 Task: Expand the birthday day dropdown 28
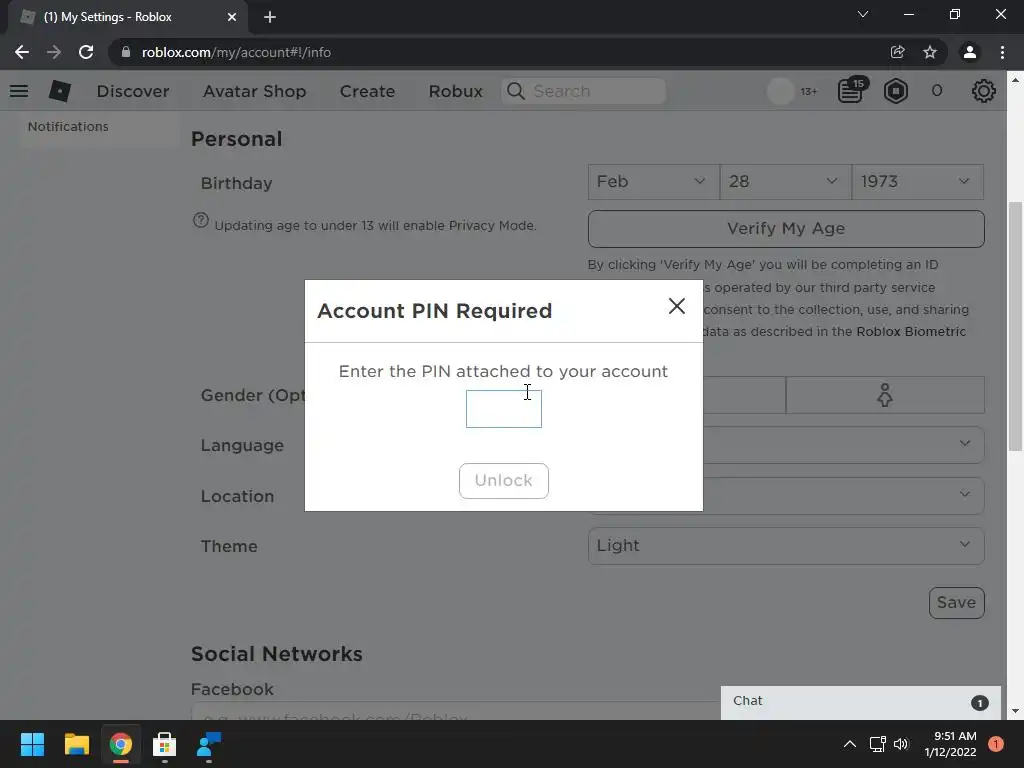786,182
